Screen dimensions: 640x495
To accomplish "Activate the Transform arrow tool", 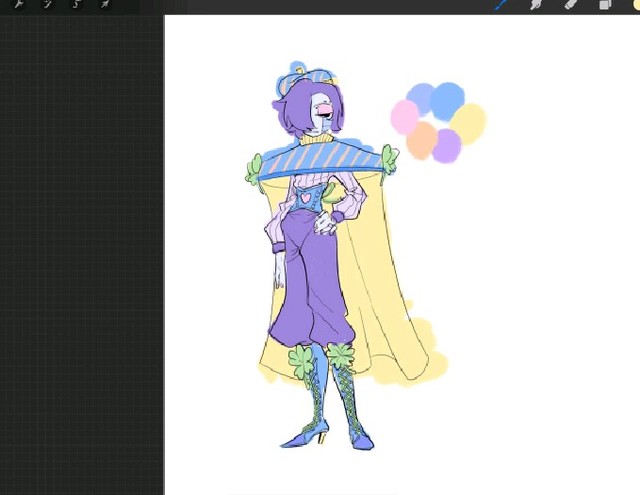I will tap(105, 5).
